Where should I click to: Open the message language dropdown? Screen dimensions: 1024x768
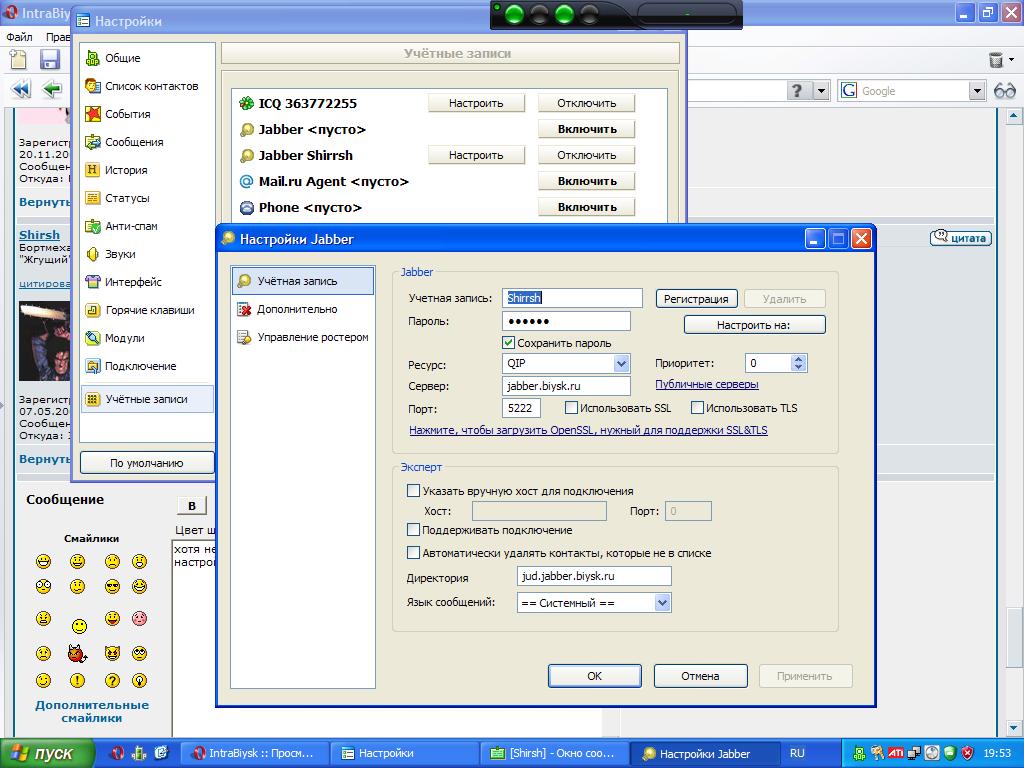click(x=662, y=603)
